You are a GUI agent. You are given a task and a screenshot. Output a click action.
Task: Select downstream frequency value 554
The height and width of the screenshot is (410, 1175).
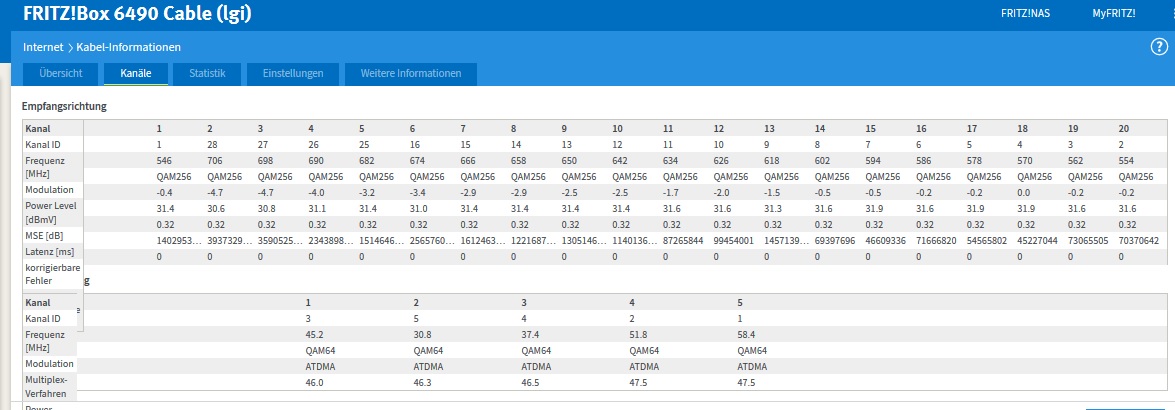[x=1127, y=160]
